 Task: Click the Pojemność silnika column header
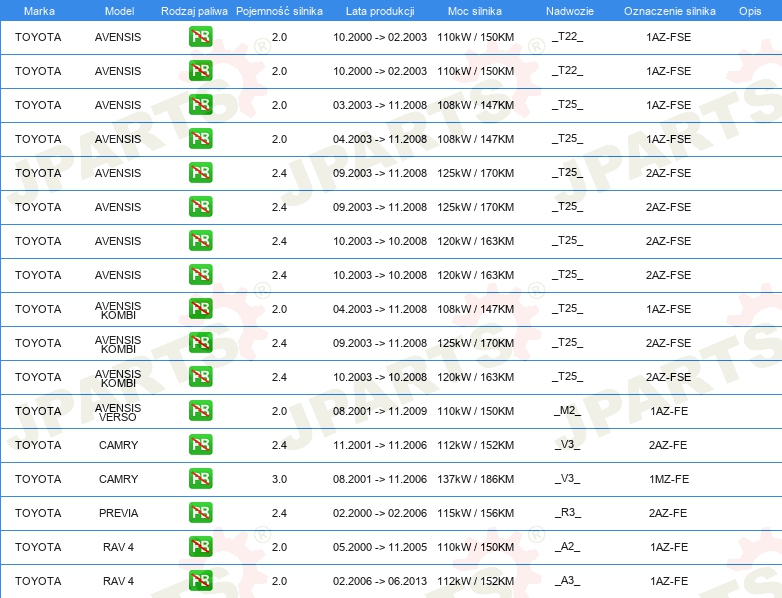[279, 11]
